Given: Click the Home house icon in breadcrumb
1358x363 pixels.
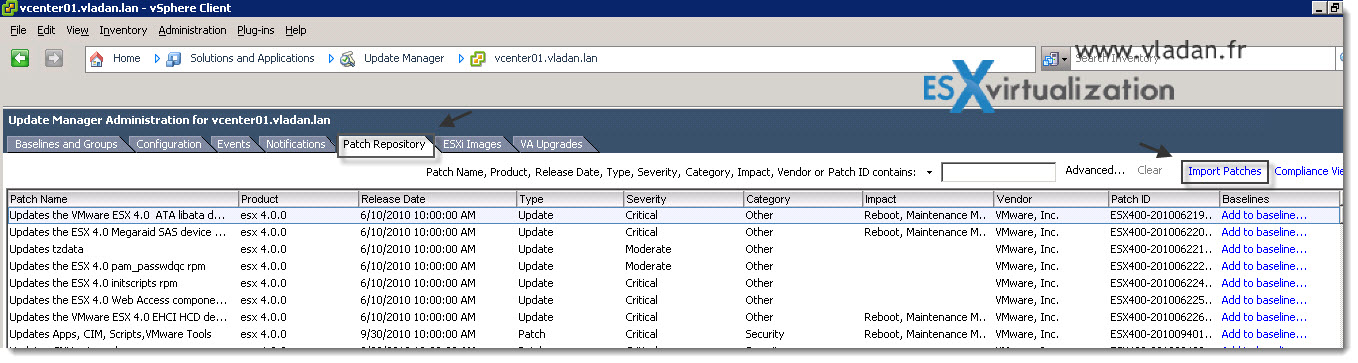Looking at the screenshot, I should pos(97,59).
